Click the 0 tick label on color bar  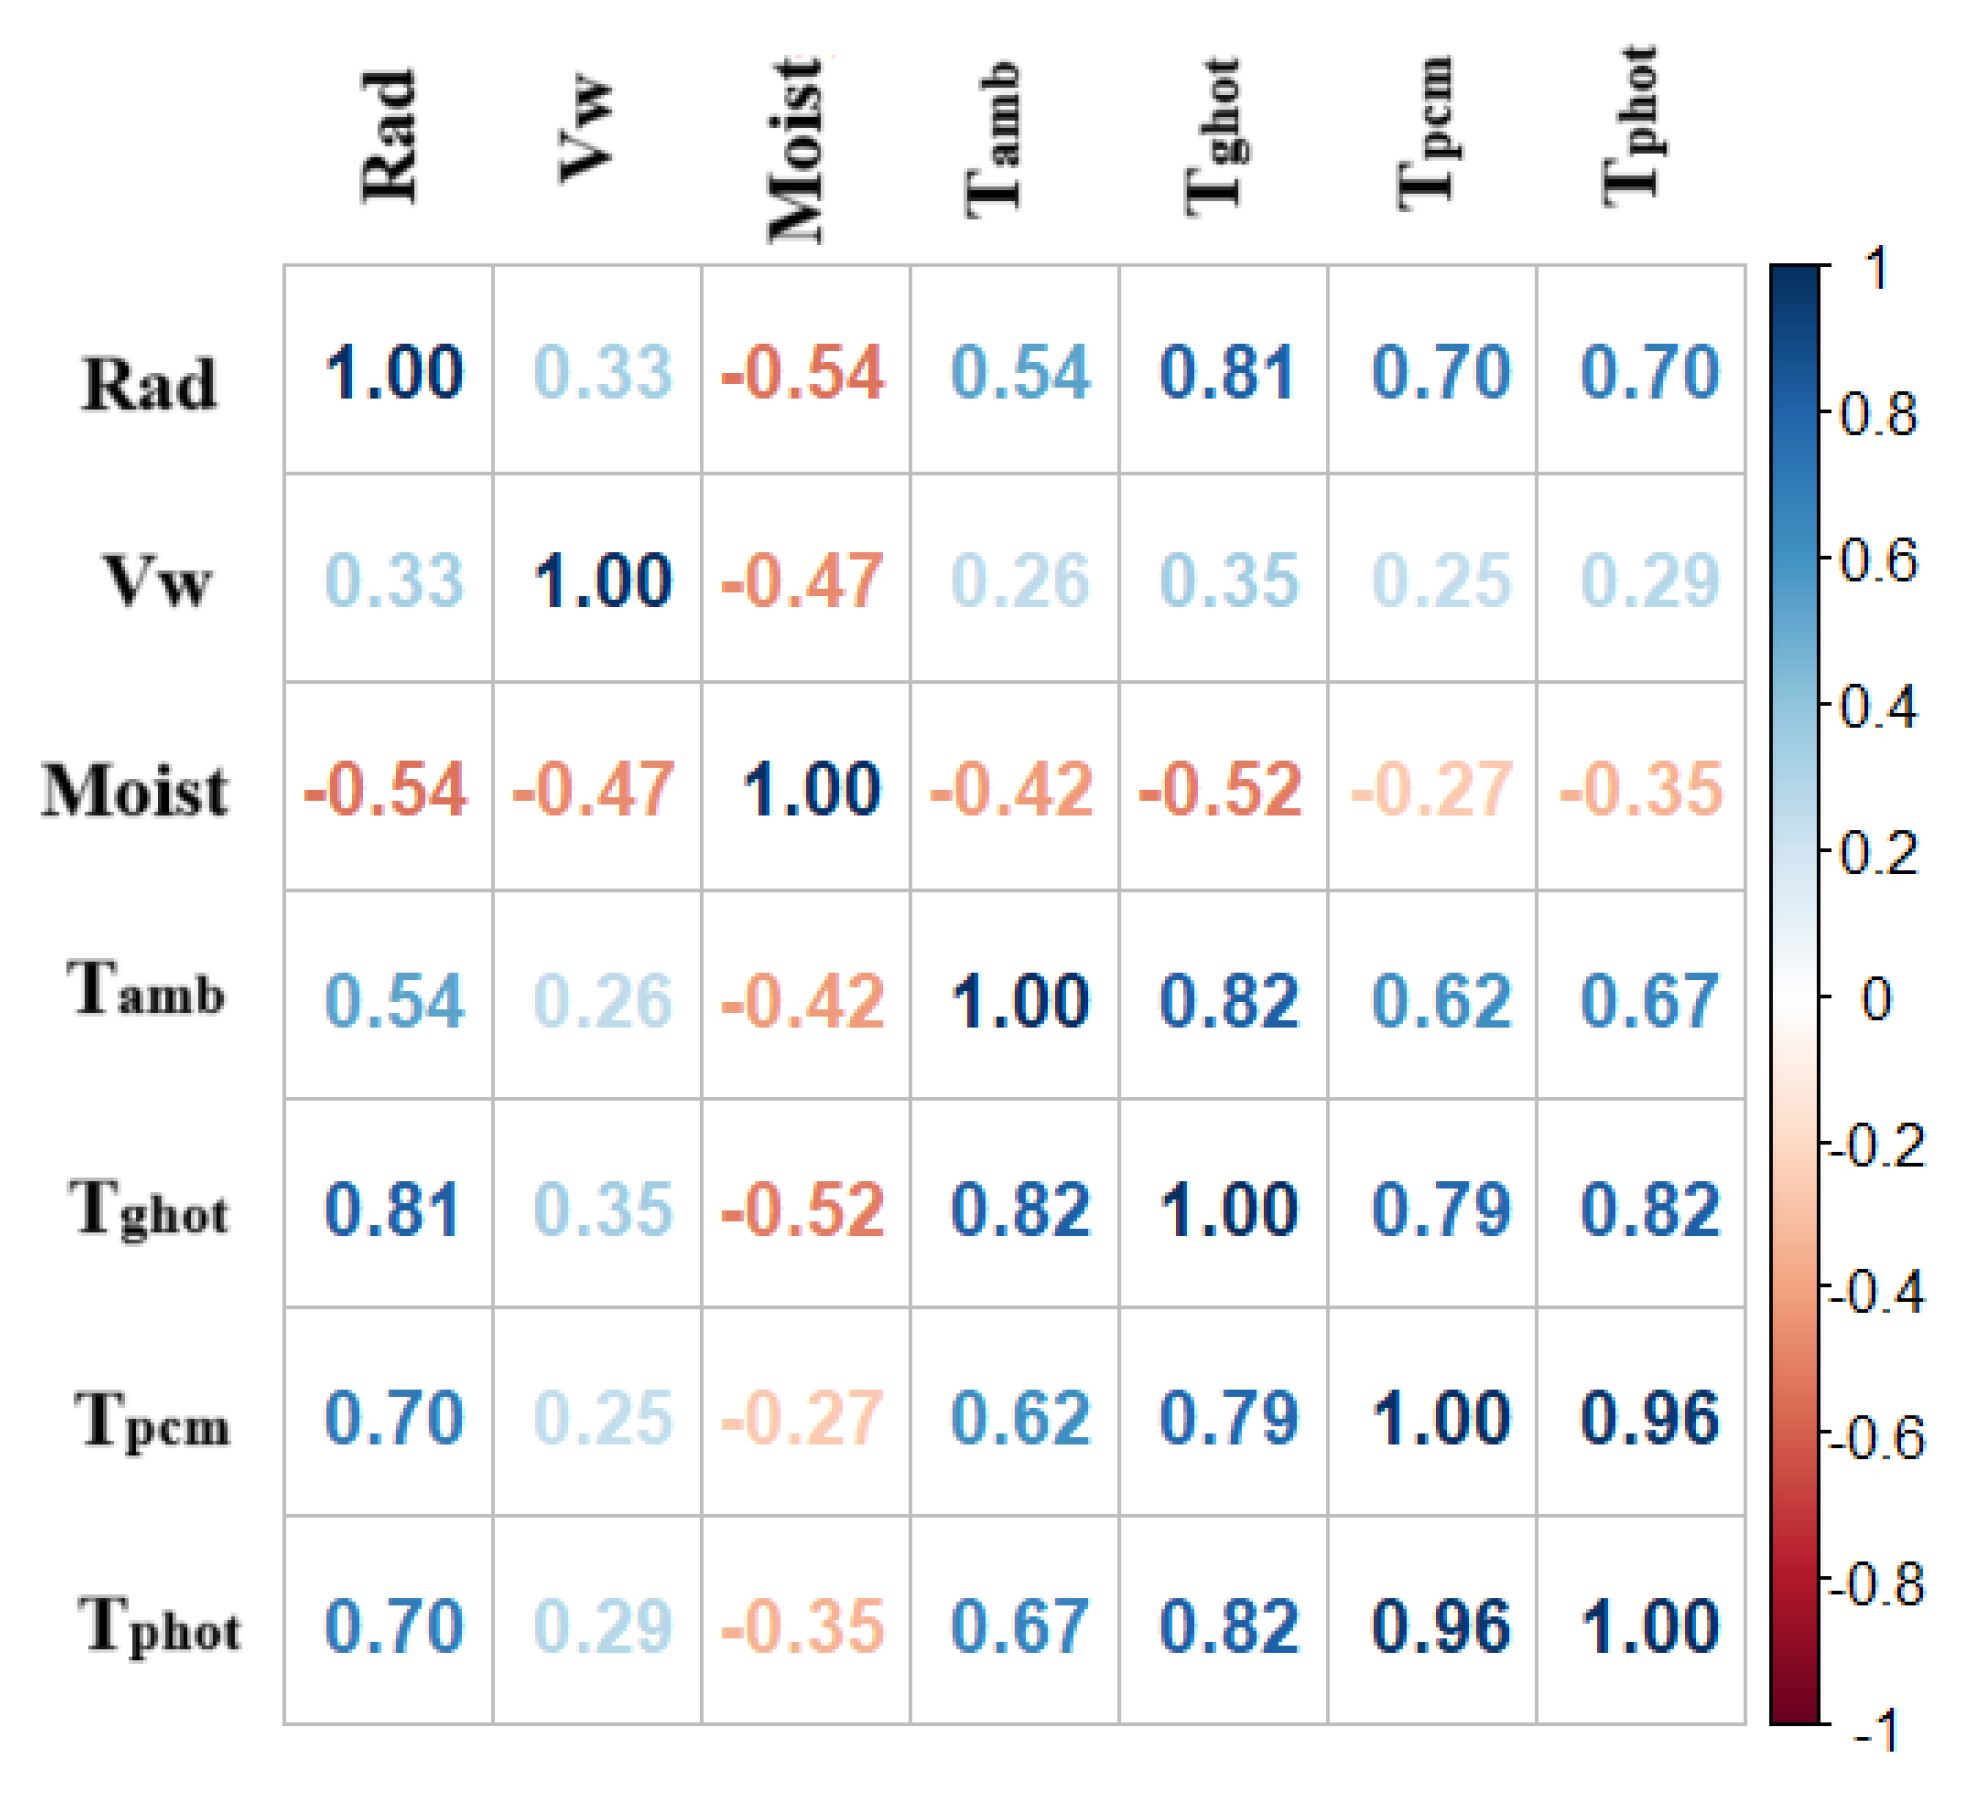click(x=1876, y=998)
